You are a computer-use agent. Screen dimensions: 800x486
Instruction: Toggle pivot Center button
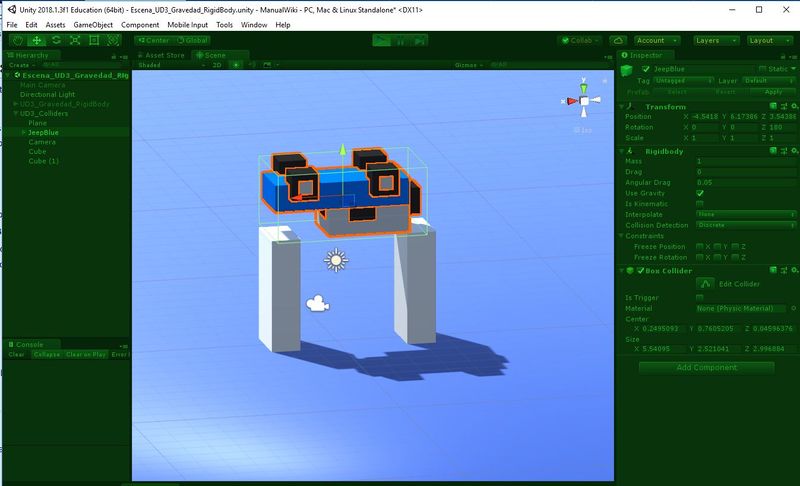click(154, 40)
